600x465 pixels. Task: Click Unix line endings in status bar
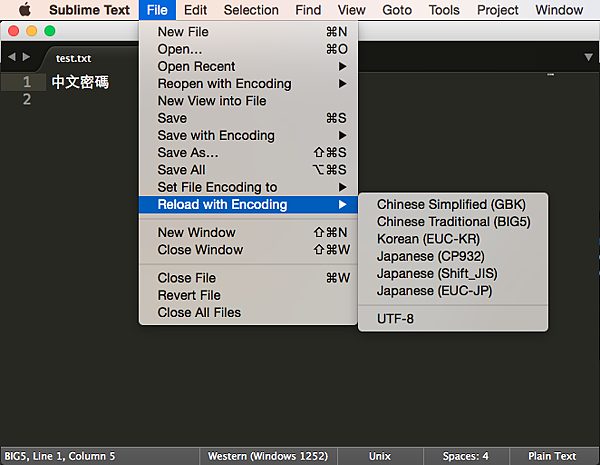point(380,456)
